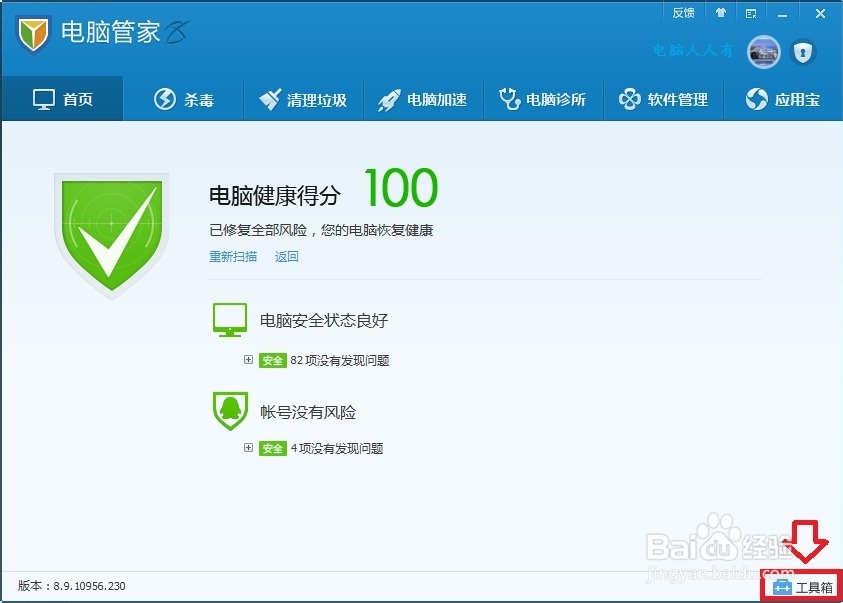Switch to the 杀毒 antivirus tab

[x=183, y=99]
